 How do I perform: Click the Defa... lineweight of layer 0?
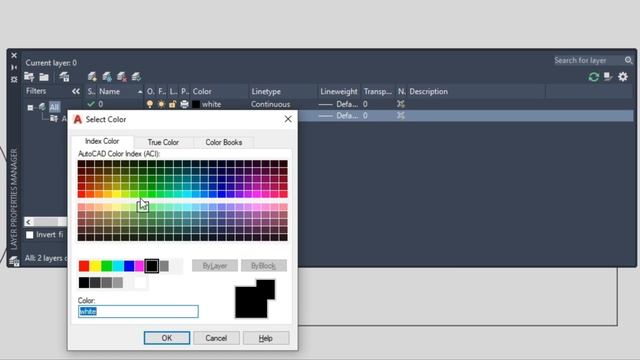click(339, 104)
